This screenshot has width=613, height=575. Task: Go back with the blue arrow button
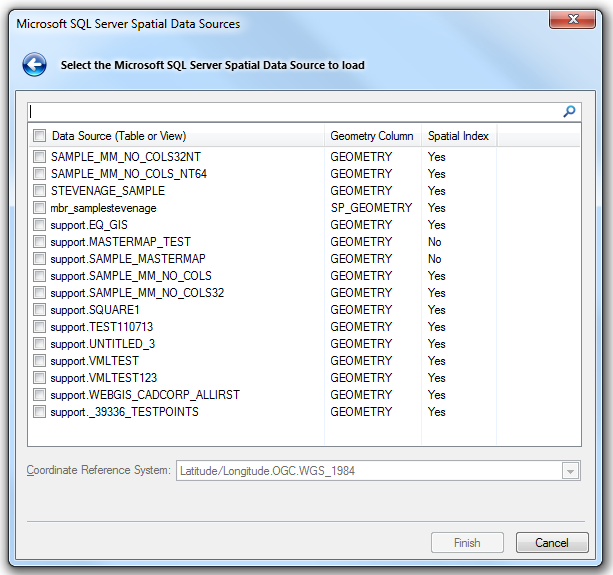click(34, 64)
